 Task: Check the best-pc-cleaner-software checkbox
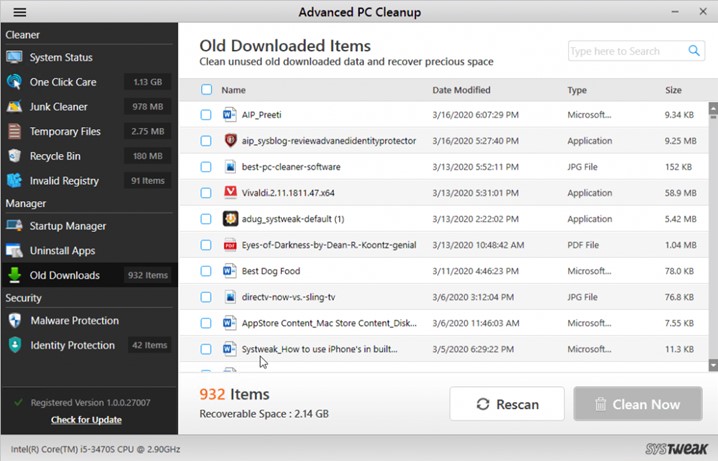coord(206,167)
